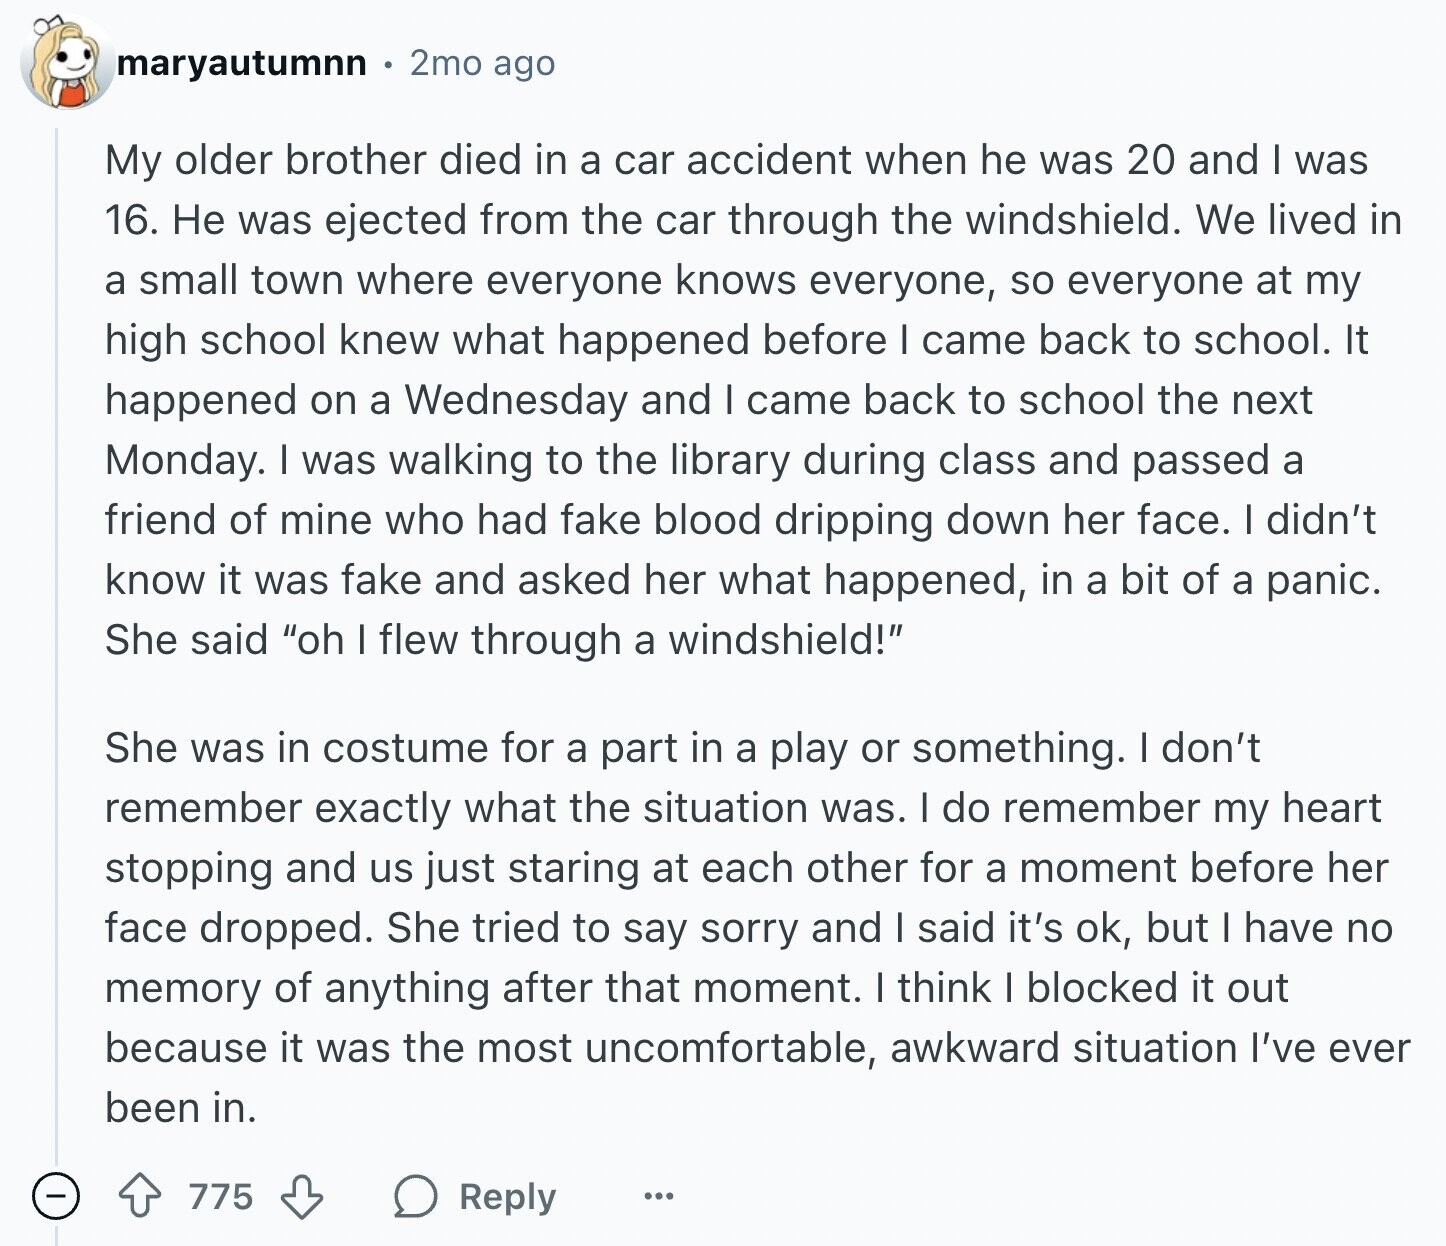Screen dimensions: 1446x1246
Task: Click the line starting "high school knew what happened"
Action: point(736,340)
